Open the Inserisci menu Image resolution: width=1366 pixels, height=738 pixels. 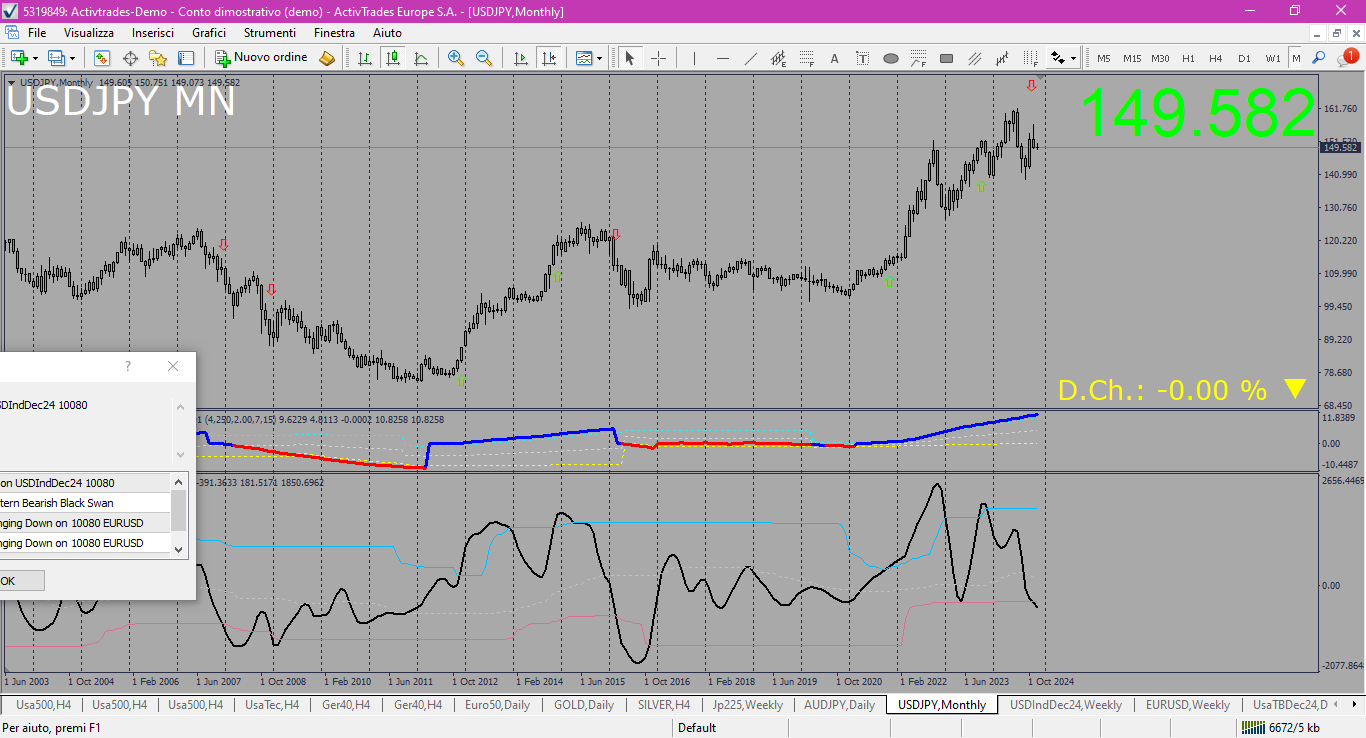(153, 33)
